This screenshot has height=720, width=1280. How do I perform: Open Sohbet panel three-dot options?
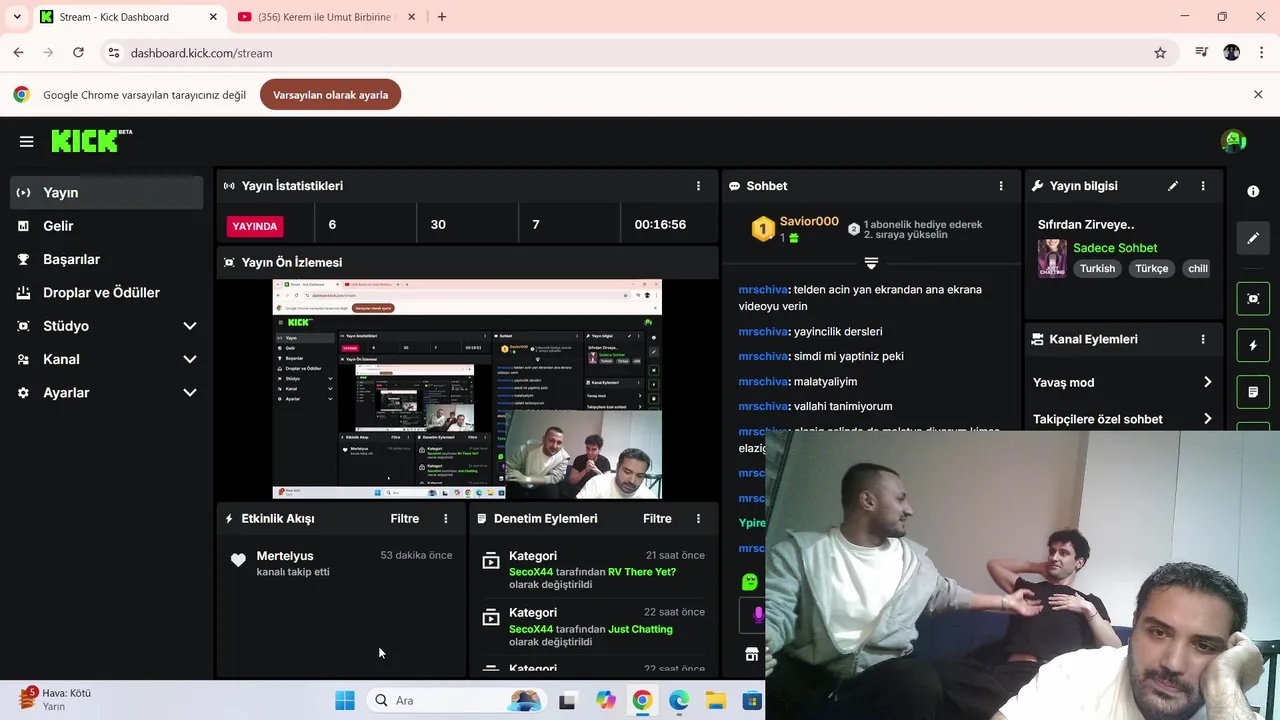[x=1001, y=186]
